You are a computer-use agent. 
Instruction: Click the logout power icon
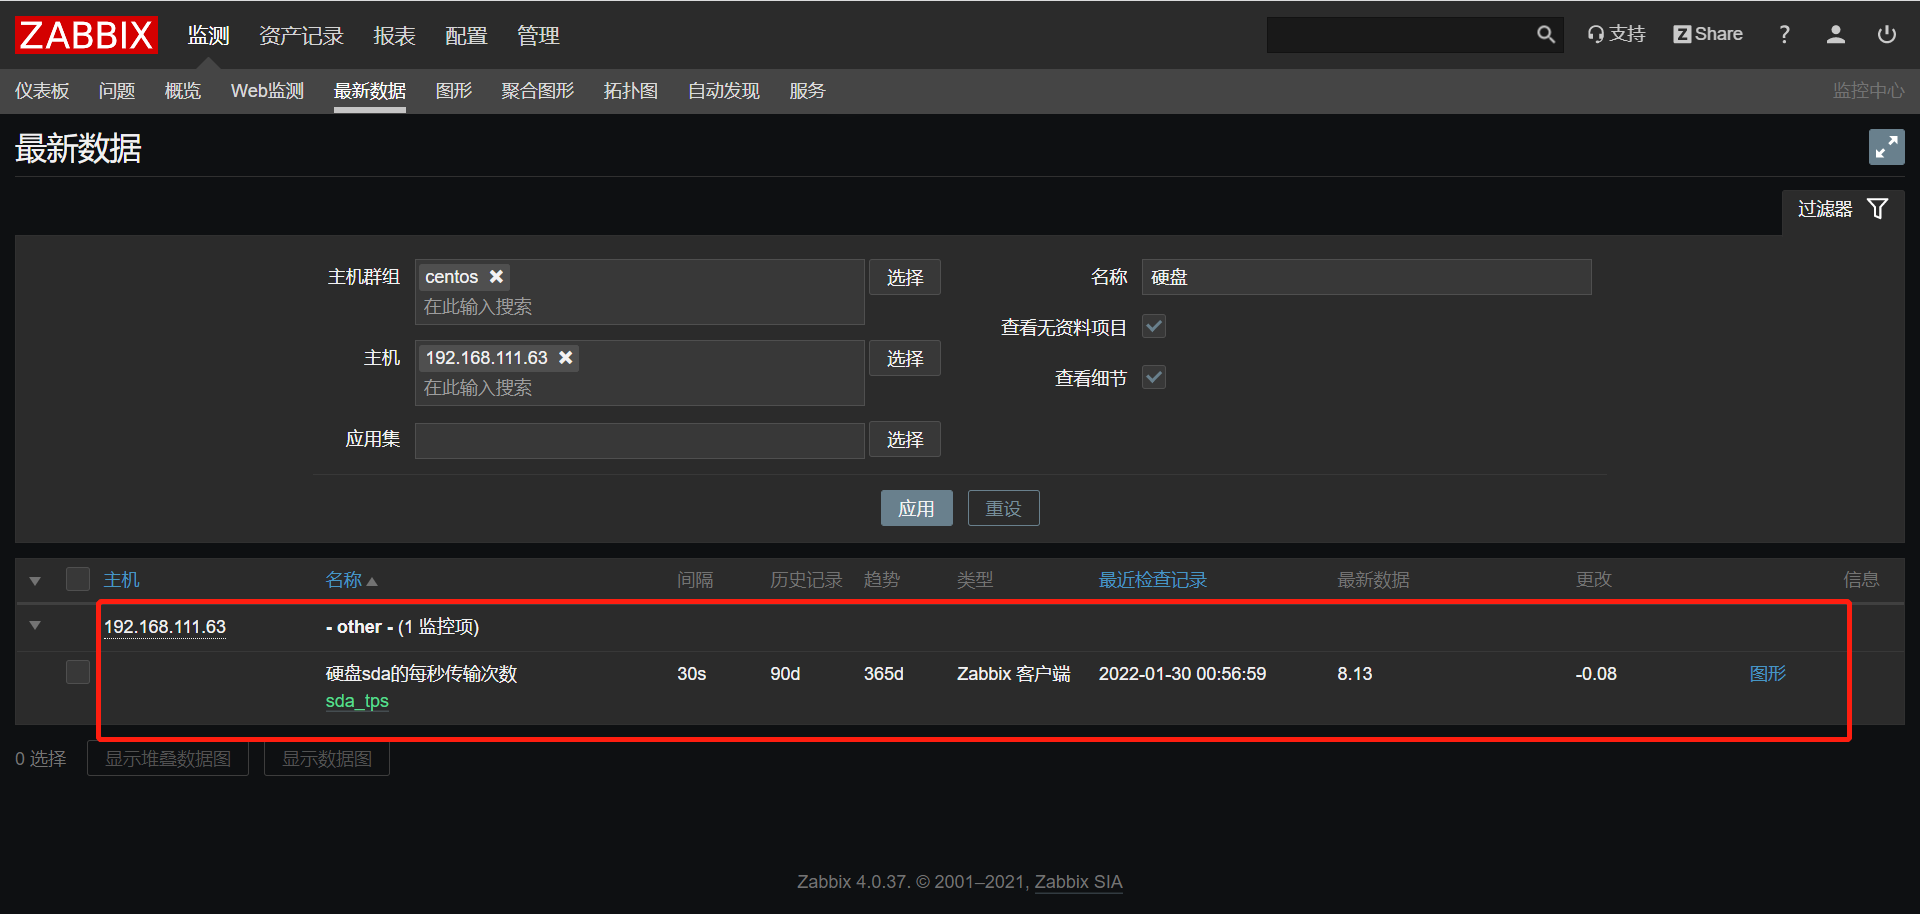click(1887, 34)
